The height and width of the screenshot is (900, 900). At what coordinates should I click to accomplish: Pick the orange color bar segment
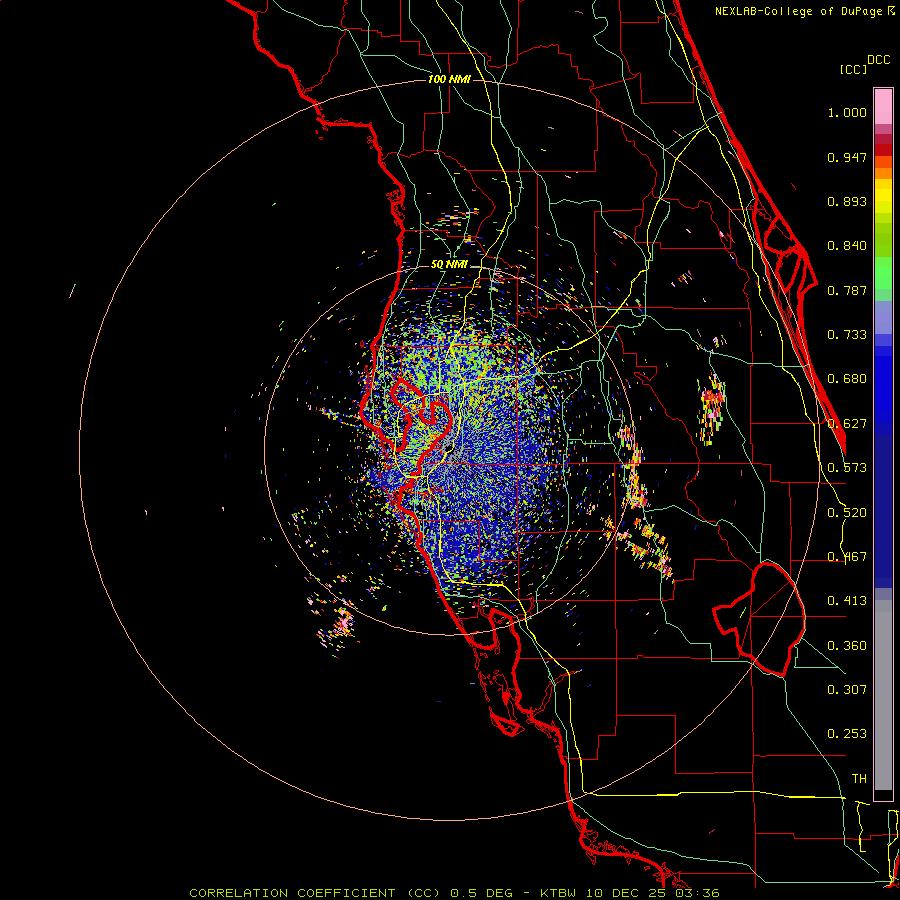point(883,173)
